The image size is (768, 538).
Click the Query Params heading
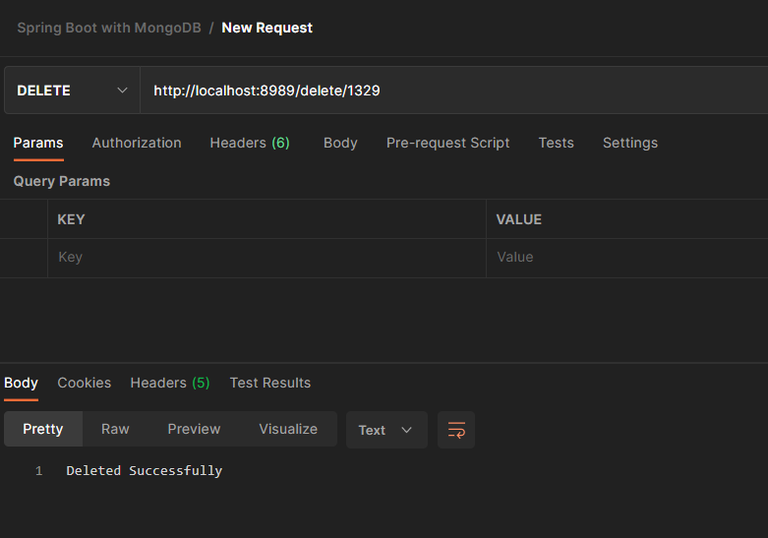pyautogui.click(x=62, y=181)
